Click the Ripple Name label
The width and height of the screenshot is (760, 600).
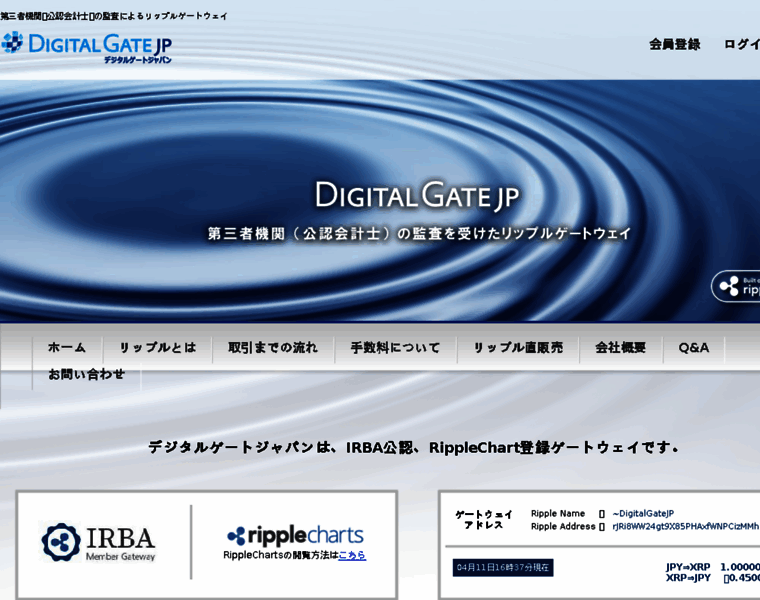[558, 514]
